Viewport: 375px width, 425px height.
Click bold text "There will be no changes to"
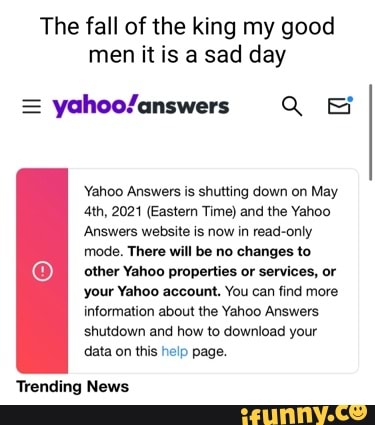[x=219, y=252]
